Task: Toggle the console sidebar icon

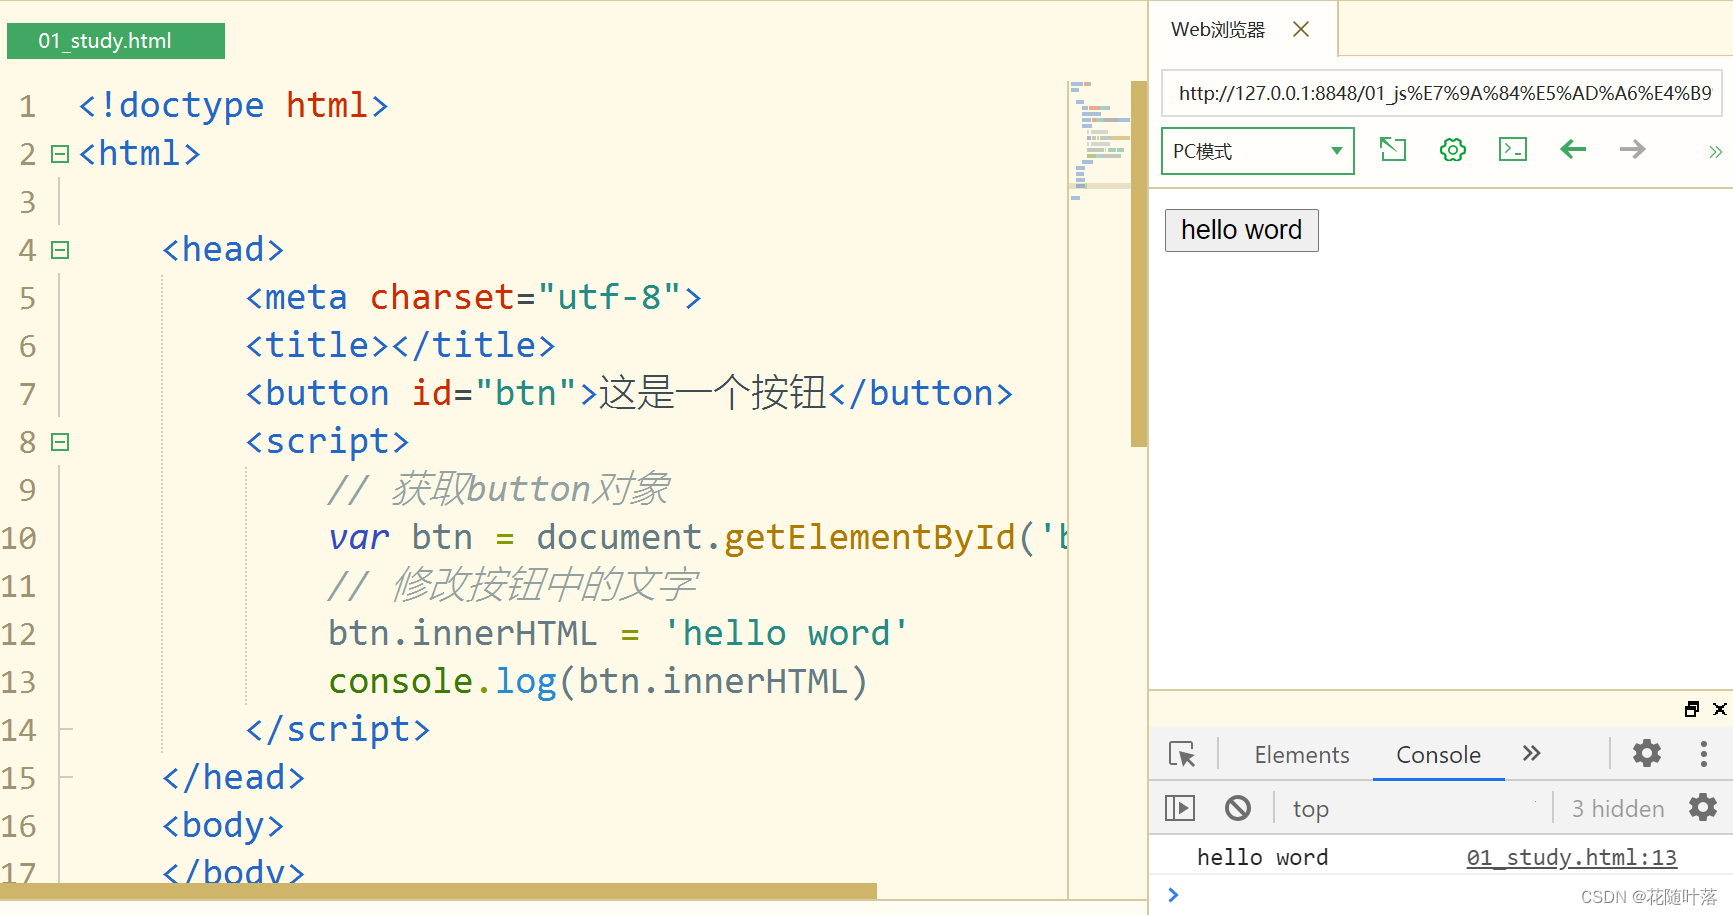Action: click(x=1180, y=808)
